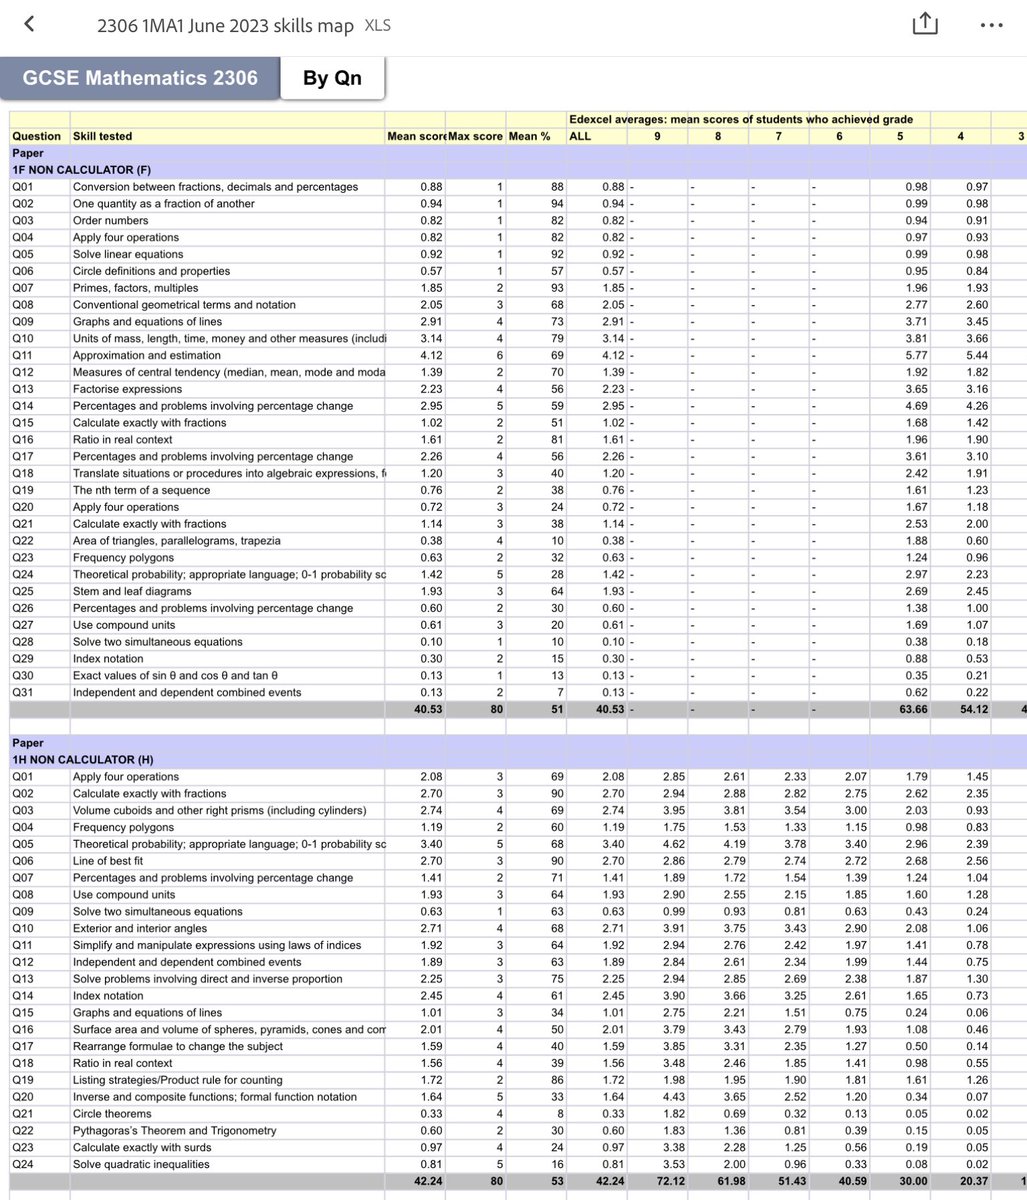Image resolution: width=1027 pixels, height=1200 pixels.
Task: Select Conventional geometrical terms and notation cell
Action: click(x=227, y=305)
